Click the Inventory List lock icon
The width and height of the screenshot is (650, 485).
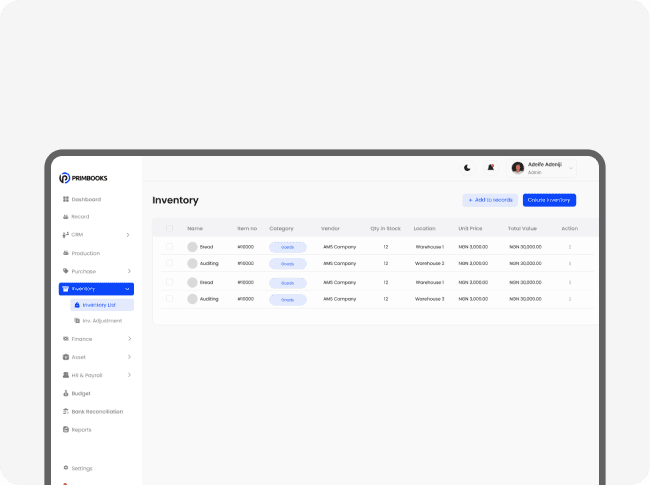pos(77,305)
